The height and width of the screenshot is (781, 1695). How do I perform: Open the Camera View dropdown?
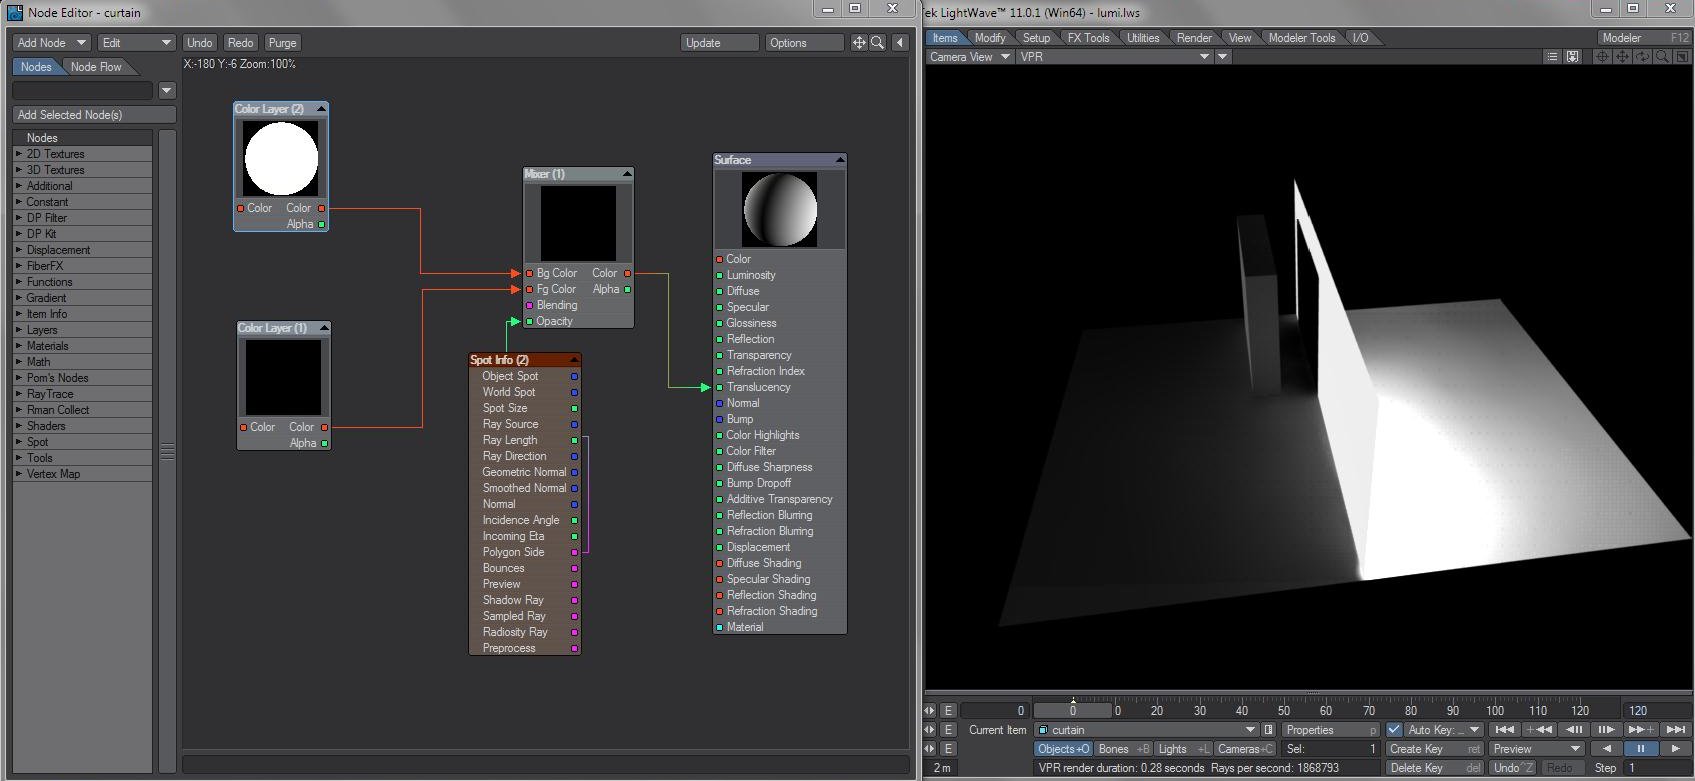968,57
